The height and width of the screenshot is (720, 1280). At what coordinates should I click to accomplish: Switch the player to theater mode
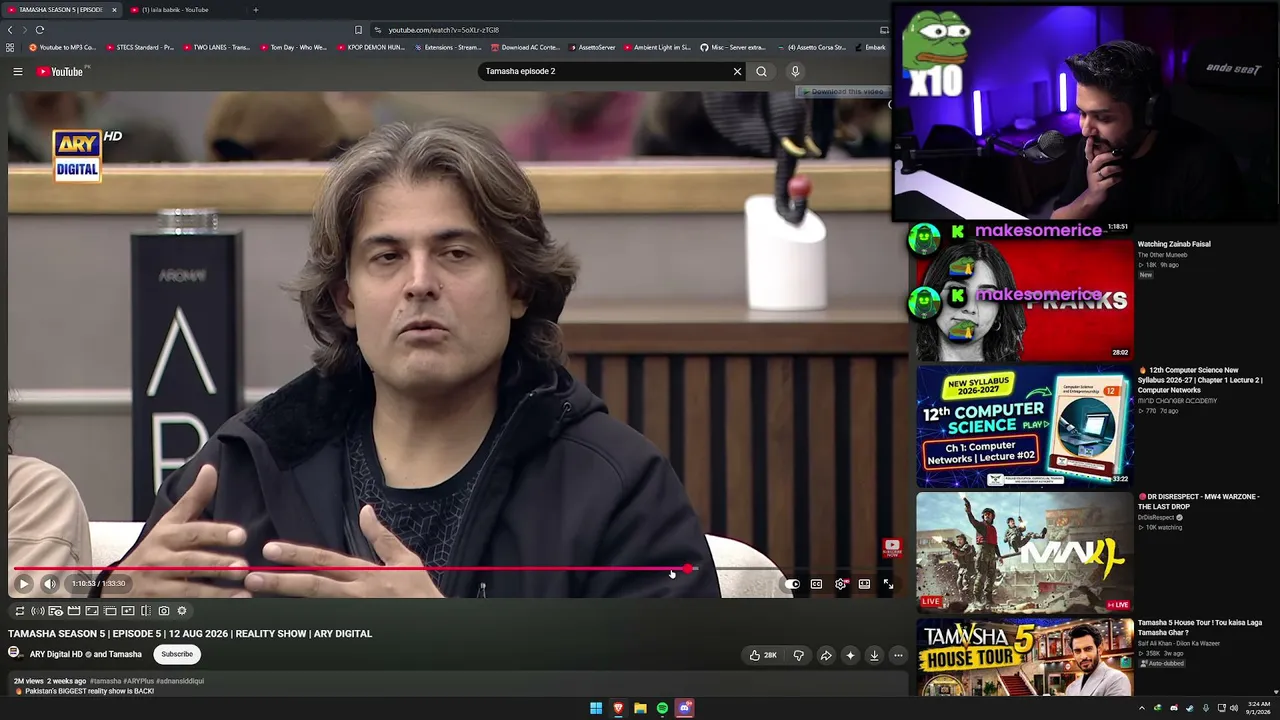[x=864, y=584]
